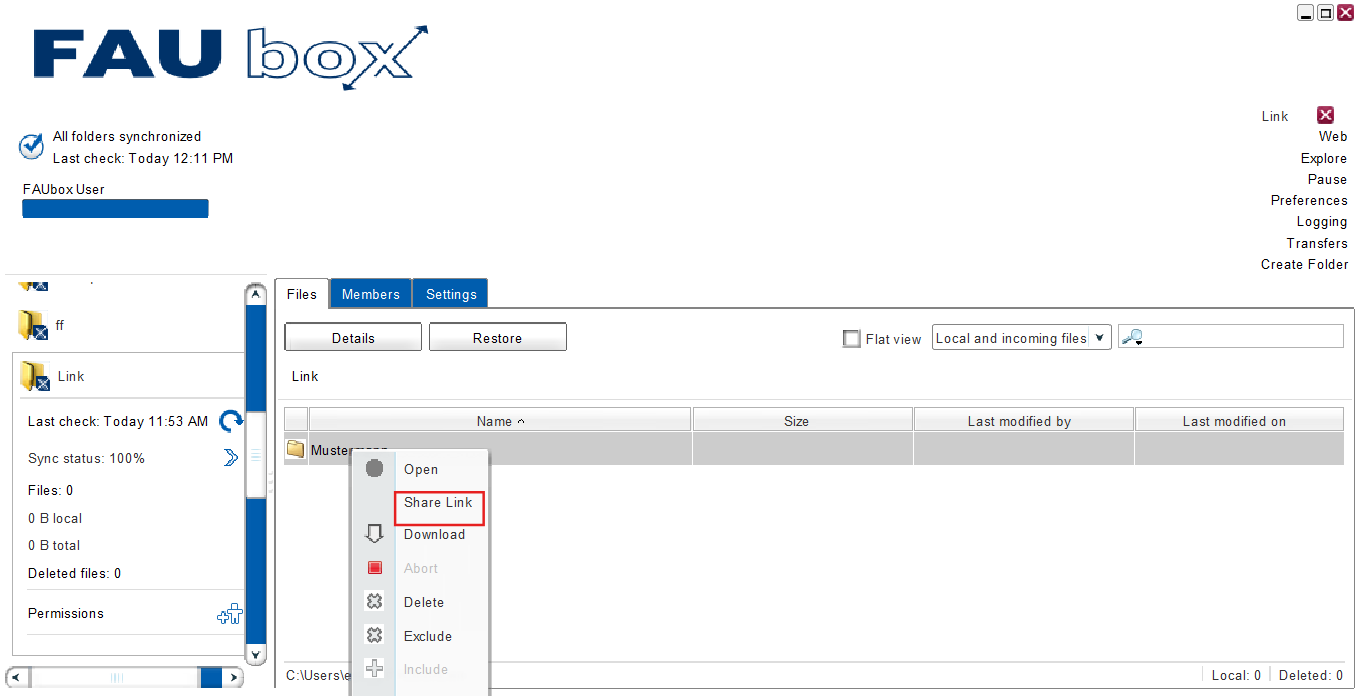The width and height of the screenshot is (1360, 696).
Task: Click the add member icon beside Permissions
Action: [x=230, y=615]
